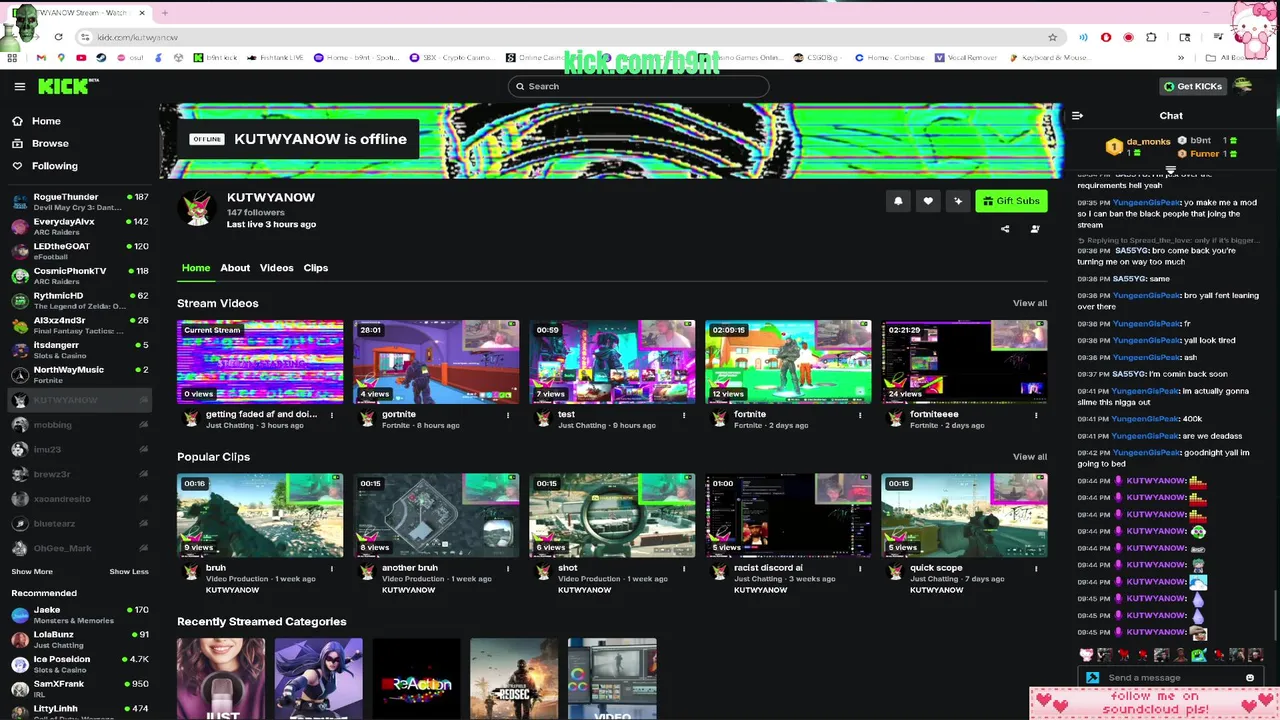Expand the gift leaderboard chevron in chat
This screenshot has height=720, width=1280.
point(1170,170)
